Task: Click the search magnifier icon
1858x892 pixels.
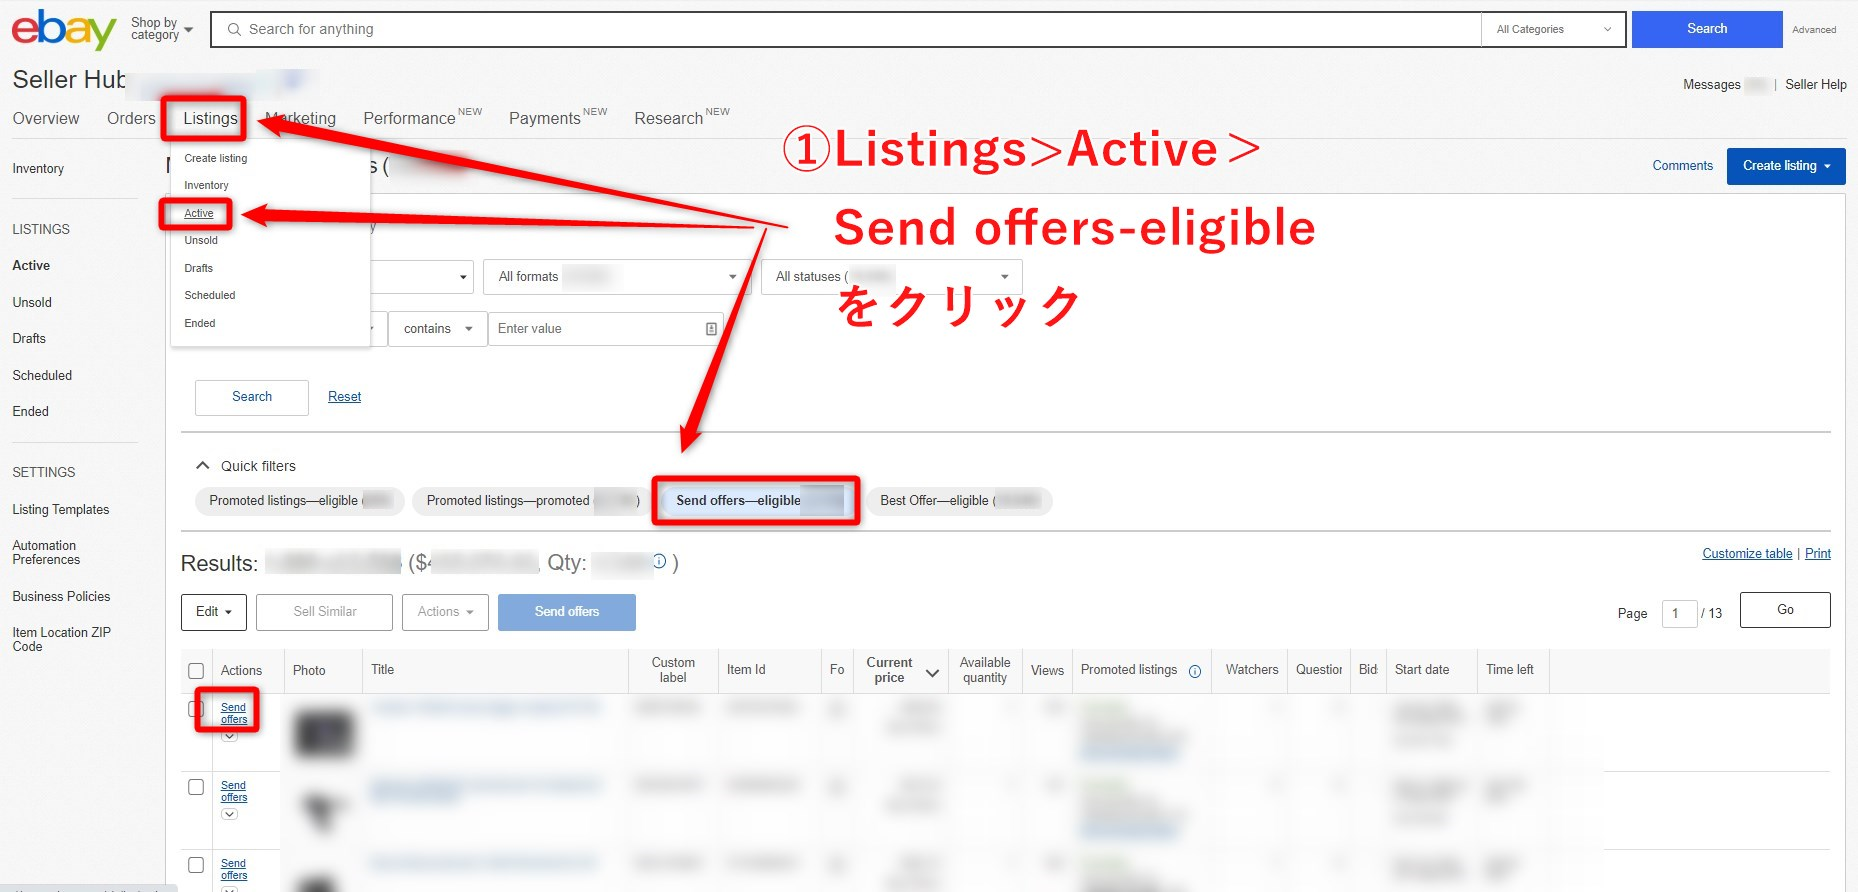Action: coord(234,29)
